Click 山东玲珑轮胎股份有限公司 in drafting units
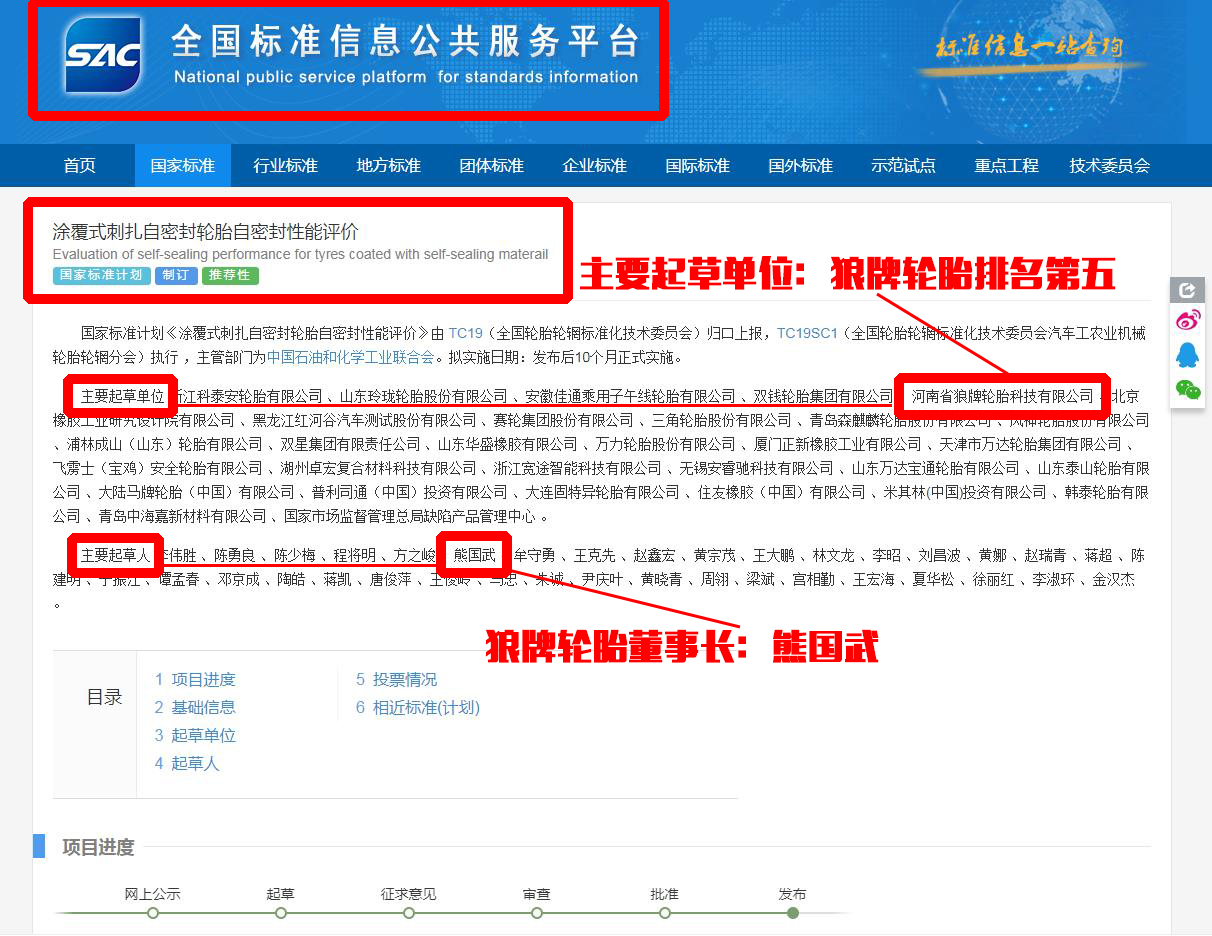The image size is (1212, 936). [424, 396]
